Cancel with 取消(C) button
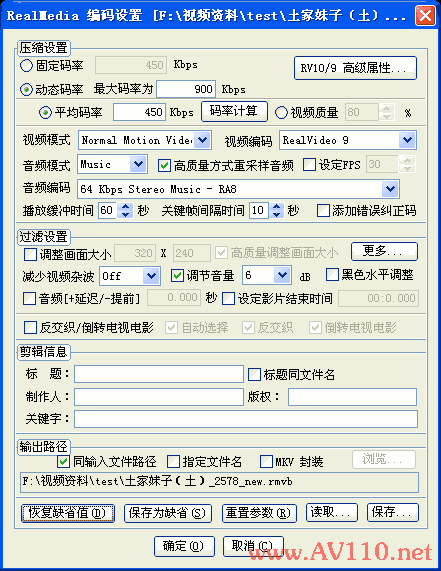This screenshot has height=571, width=441. tap(253, 546)
